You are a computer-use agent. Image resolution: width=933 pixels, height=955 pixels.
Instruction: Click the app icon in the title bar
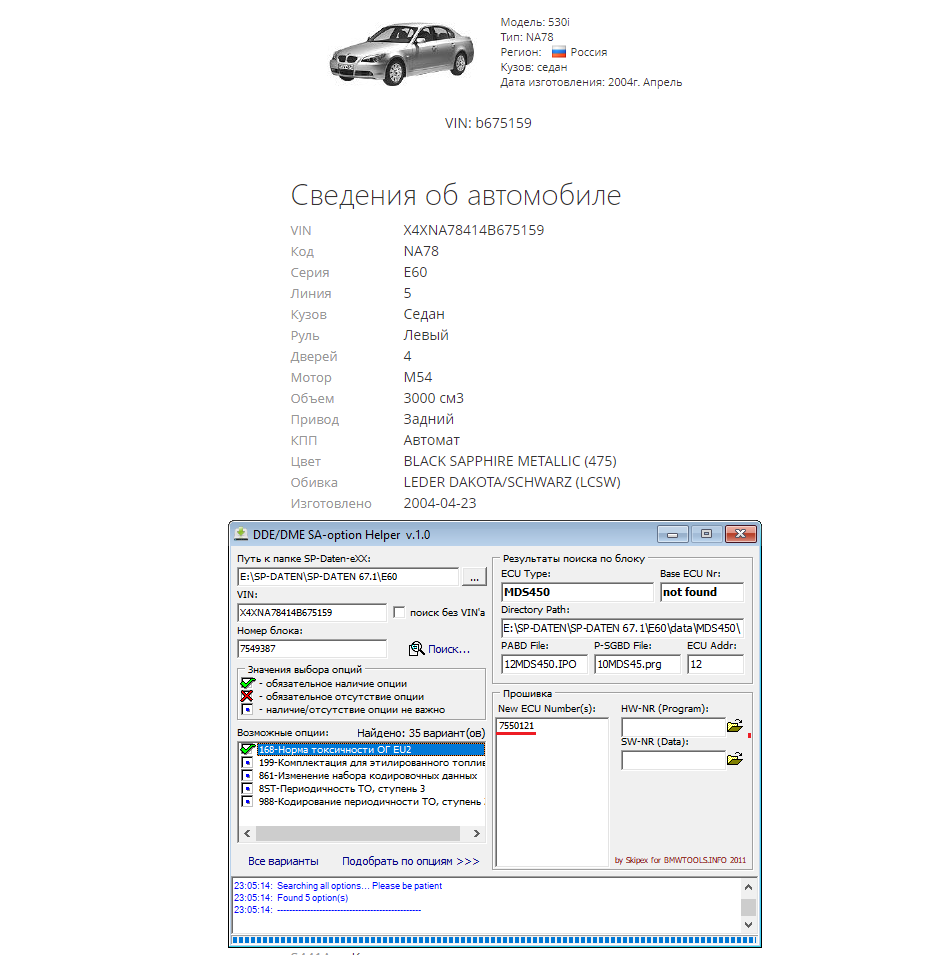point(240,534)
